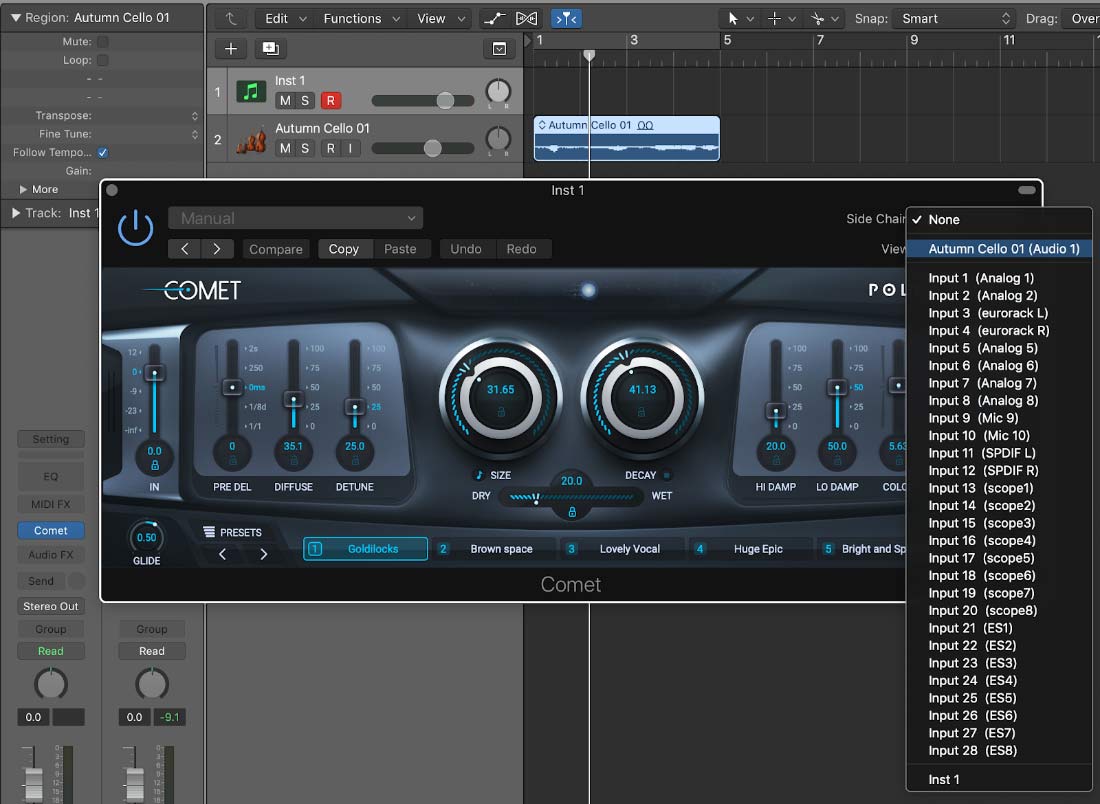Click the lock icon below the dry/wet mix

[x=572, y=512]
